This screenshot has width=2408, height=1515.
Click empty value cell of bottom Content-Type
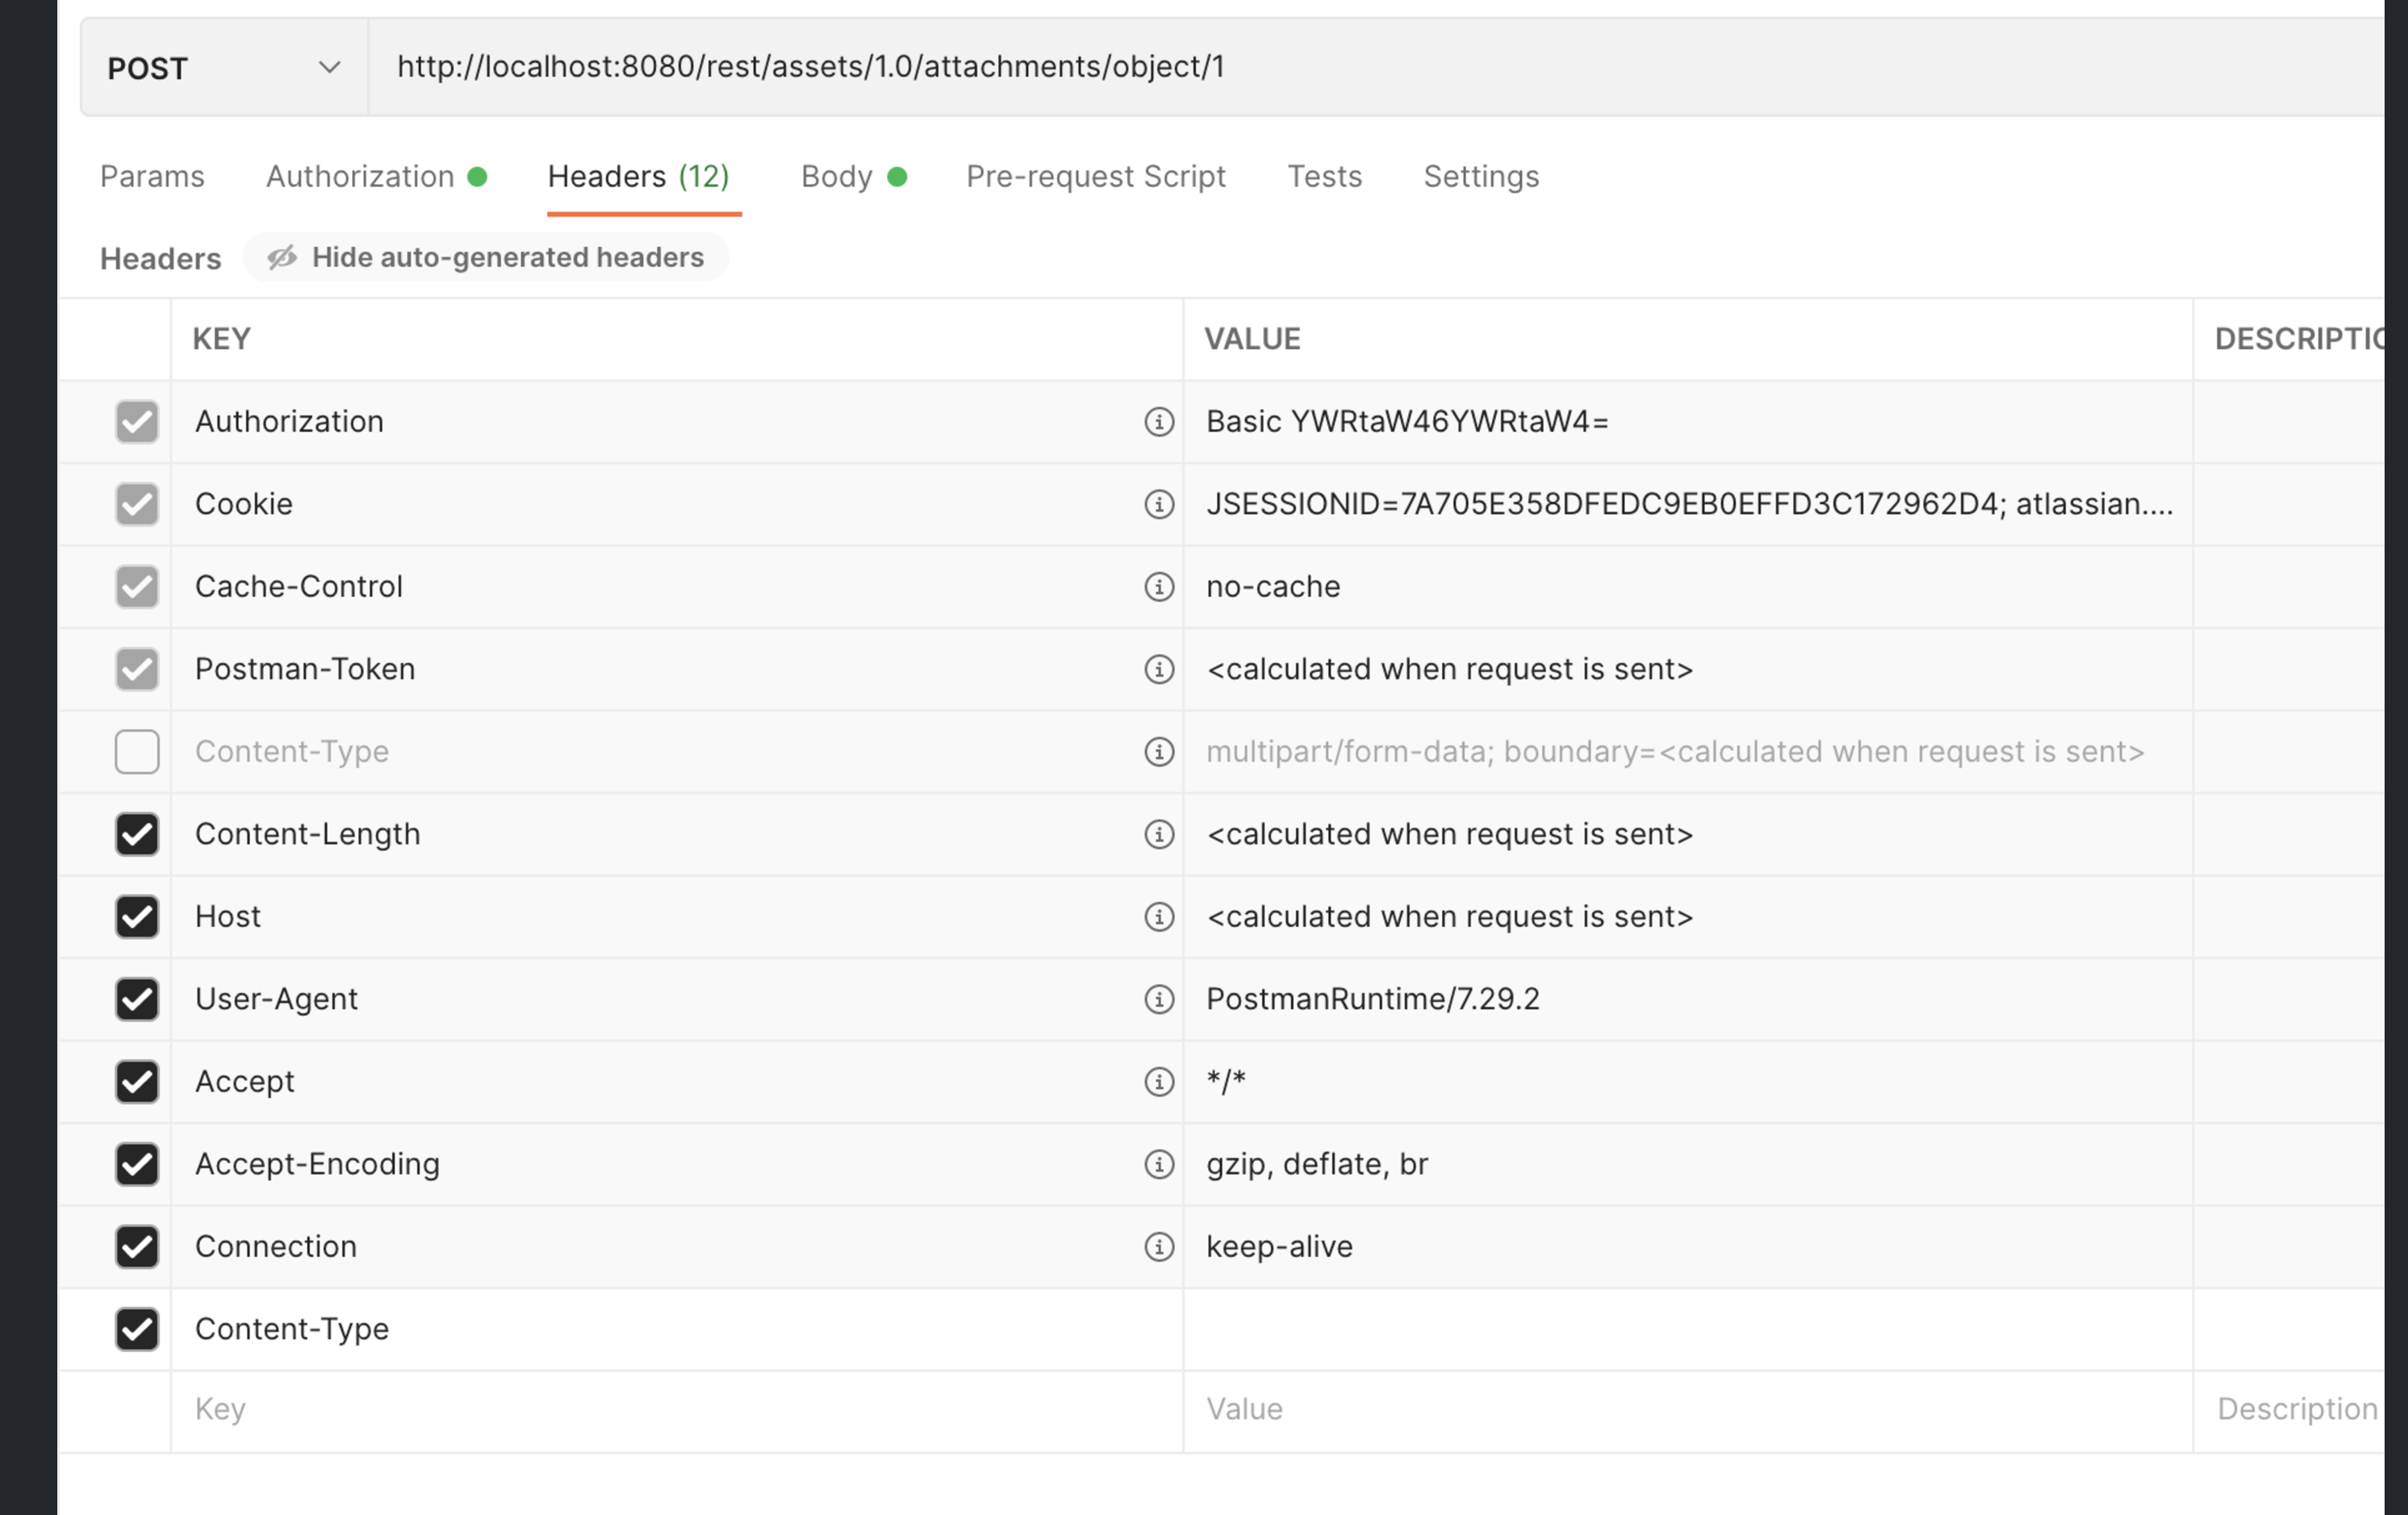[x=1686, y=1329]
